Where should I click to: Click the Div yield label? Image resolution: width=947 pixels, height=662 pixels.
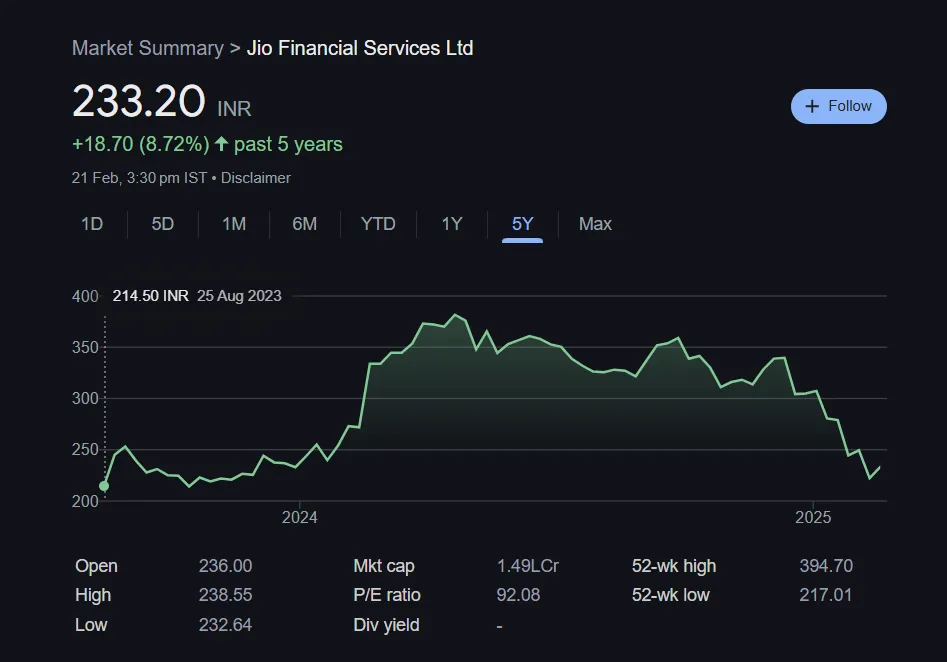coord(386,625)
